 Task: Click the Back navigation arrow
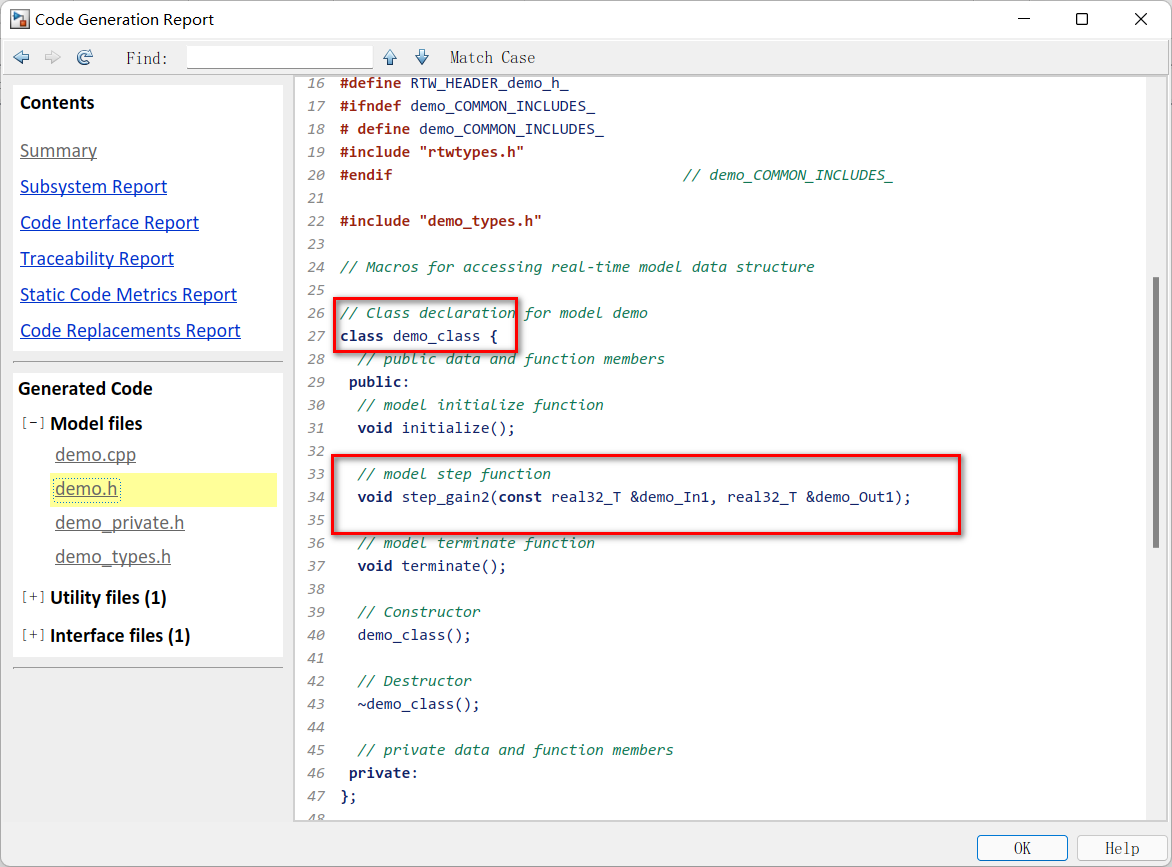pyautogui.click(x=22, y=58)
